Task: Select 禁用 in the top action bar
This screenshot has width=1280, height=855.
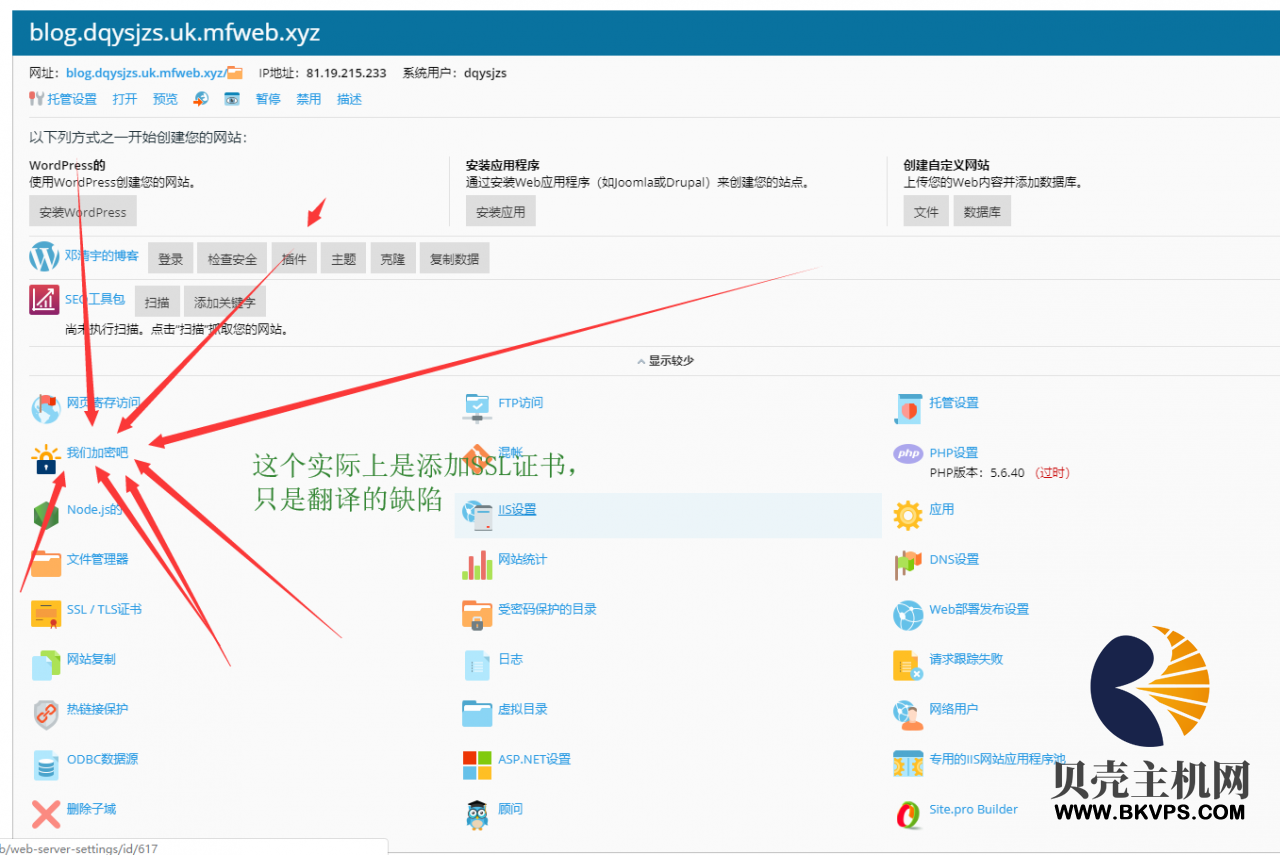Action: 309,99
